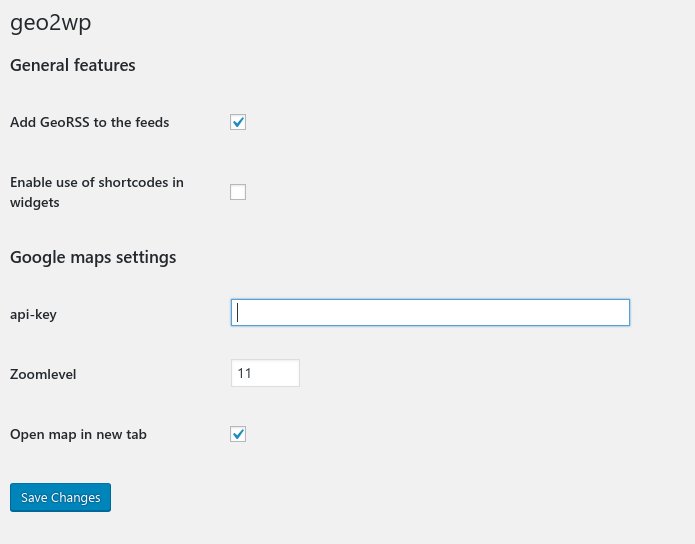Click the "Open map in new tab" label
Viewport: 695px width, 544px height.
79,435
